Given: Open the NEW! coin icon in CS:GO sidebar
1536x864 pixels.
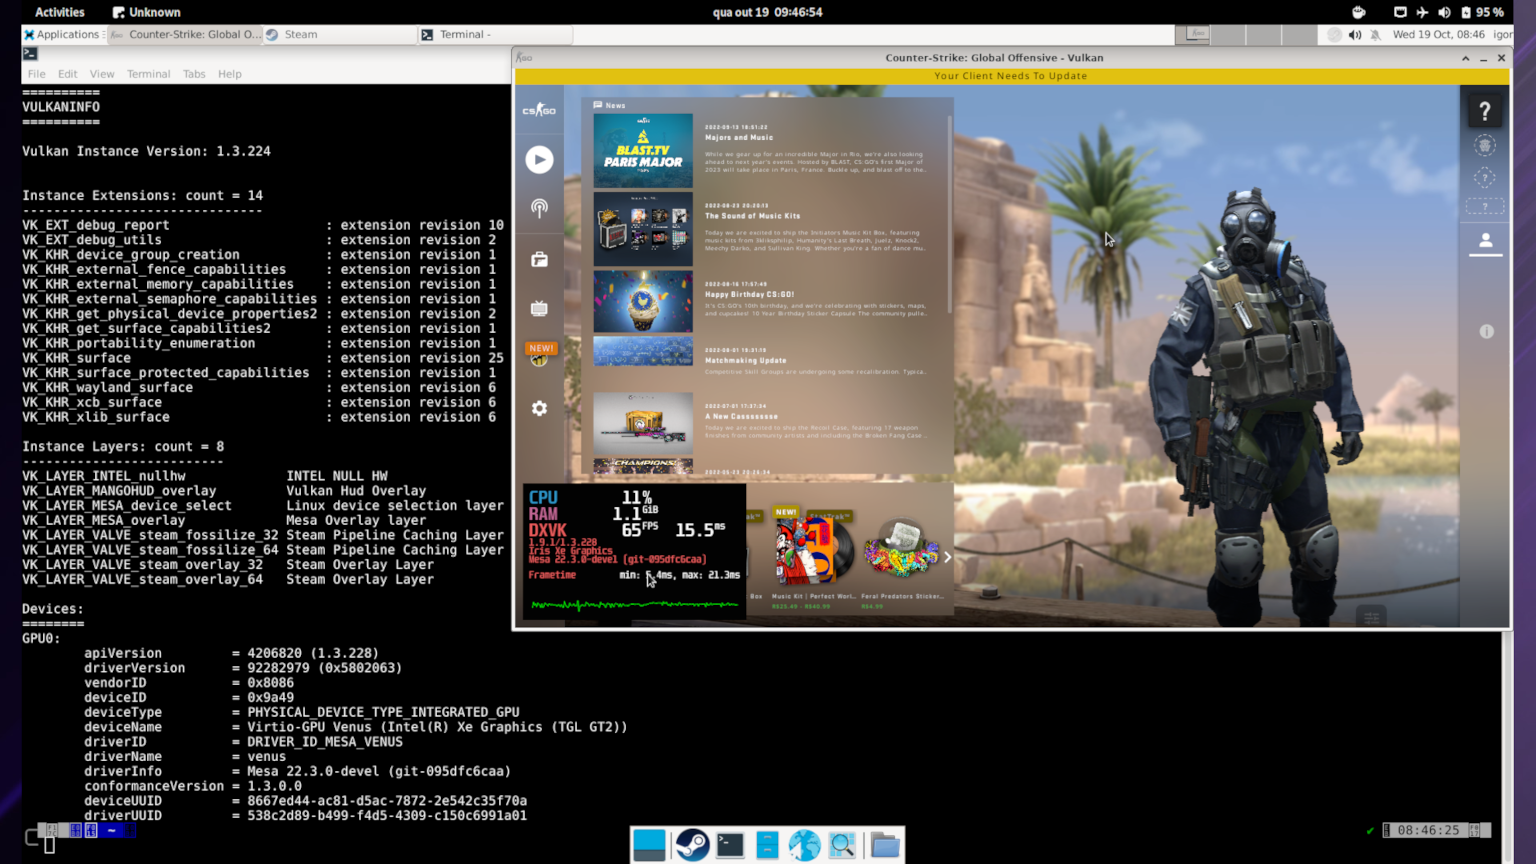Looking at the screenshot, I should point(540,355).
